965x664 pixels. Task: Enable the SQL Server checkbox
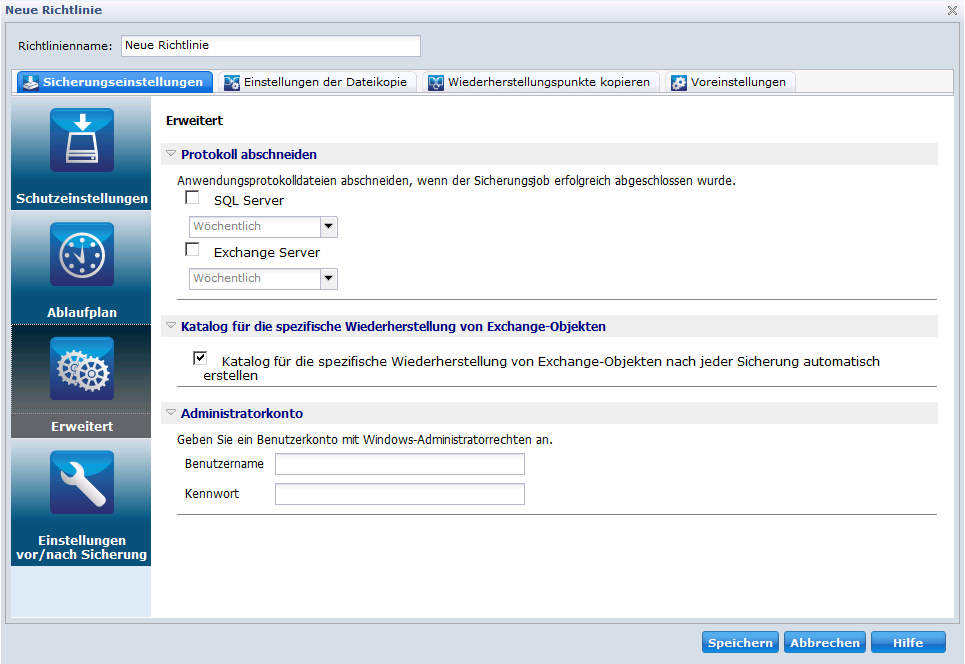[x=193, y=199]
